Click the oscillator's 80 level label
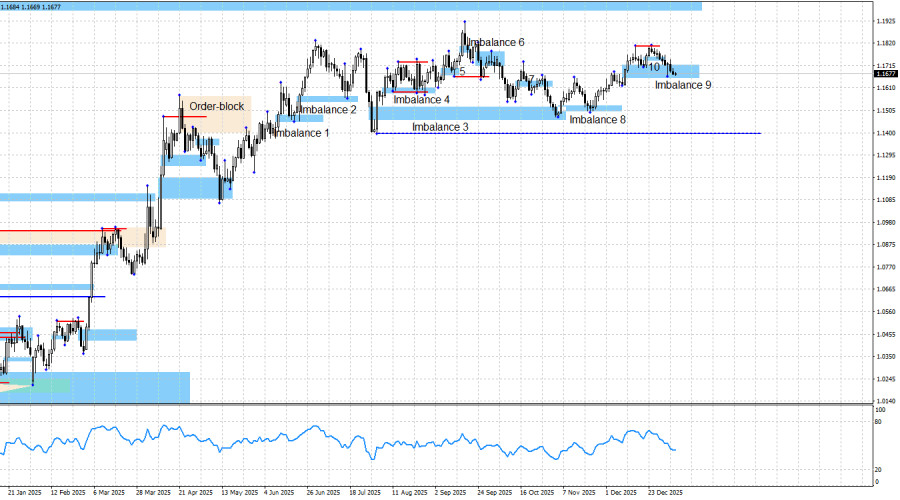The width and height of the screenshot is (900, 500). coord(879,423)
